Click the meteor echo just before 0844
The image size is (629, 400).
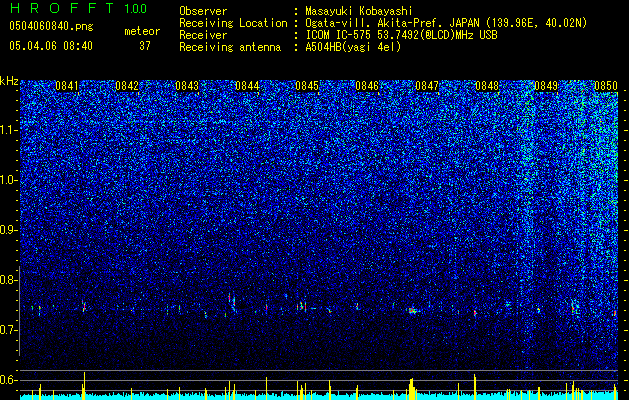(x=231, y=302)
